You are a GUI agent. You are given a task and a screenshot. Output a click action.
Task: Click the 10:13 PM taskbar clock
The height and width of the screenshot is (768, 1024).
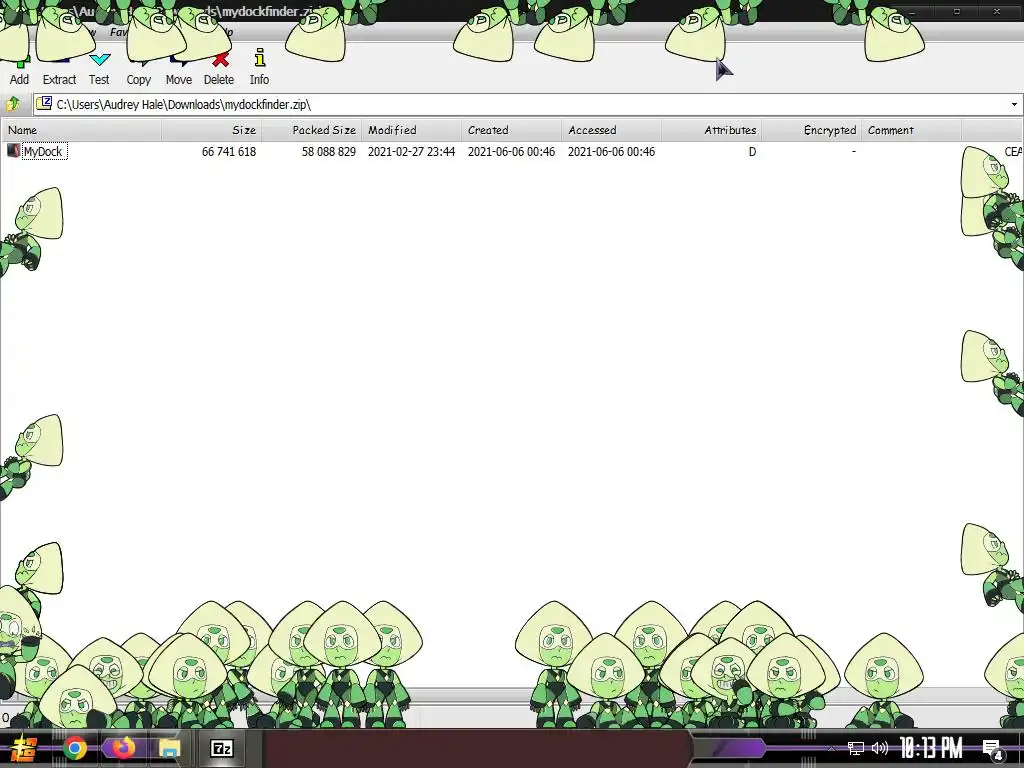coord(931,748)
